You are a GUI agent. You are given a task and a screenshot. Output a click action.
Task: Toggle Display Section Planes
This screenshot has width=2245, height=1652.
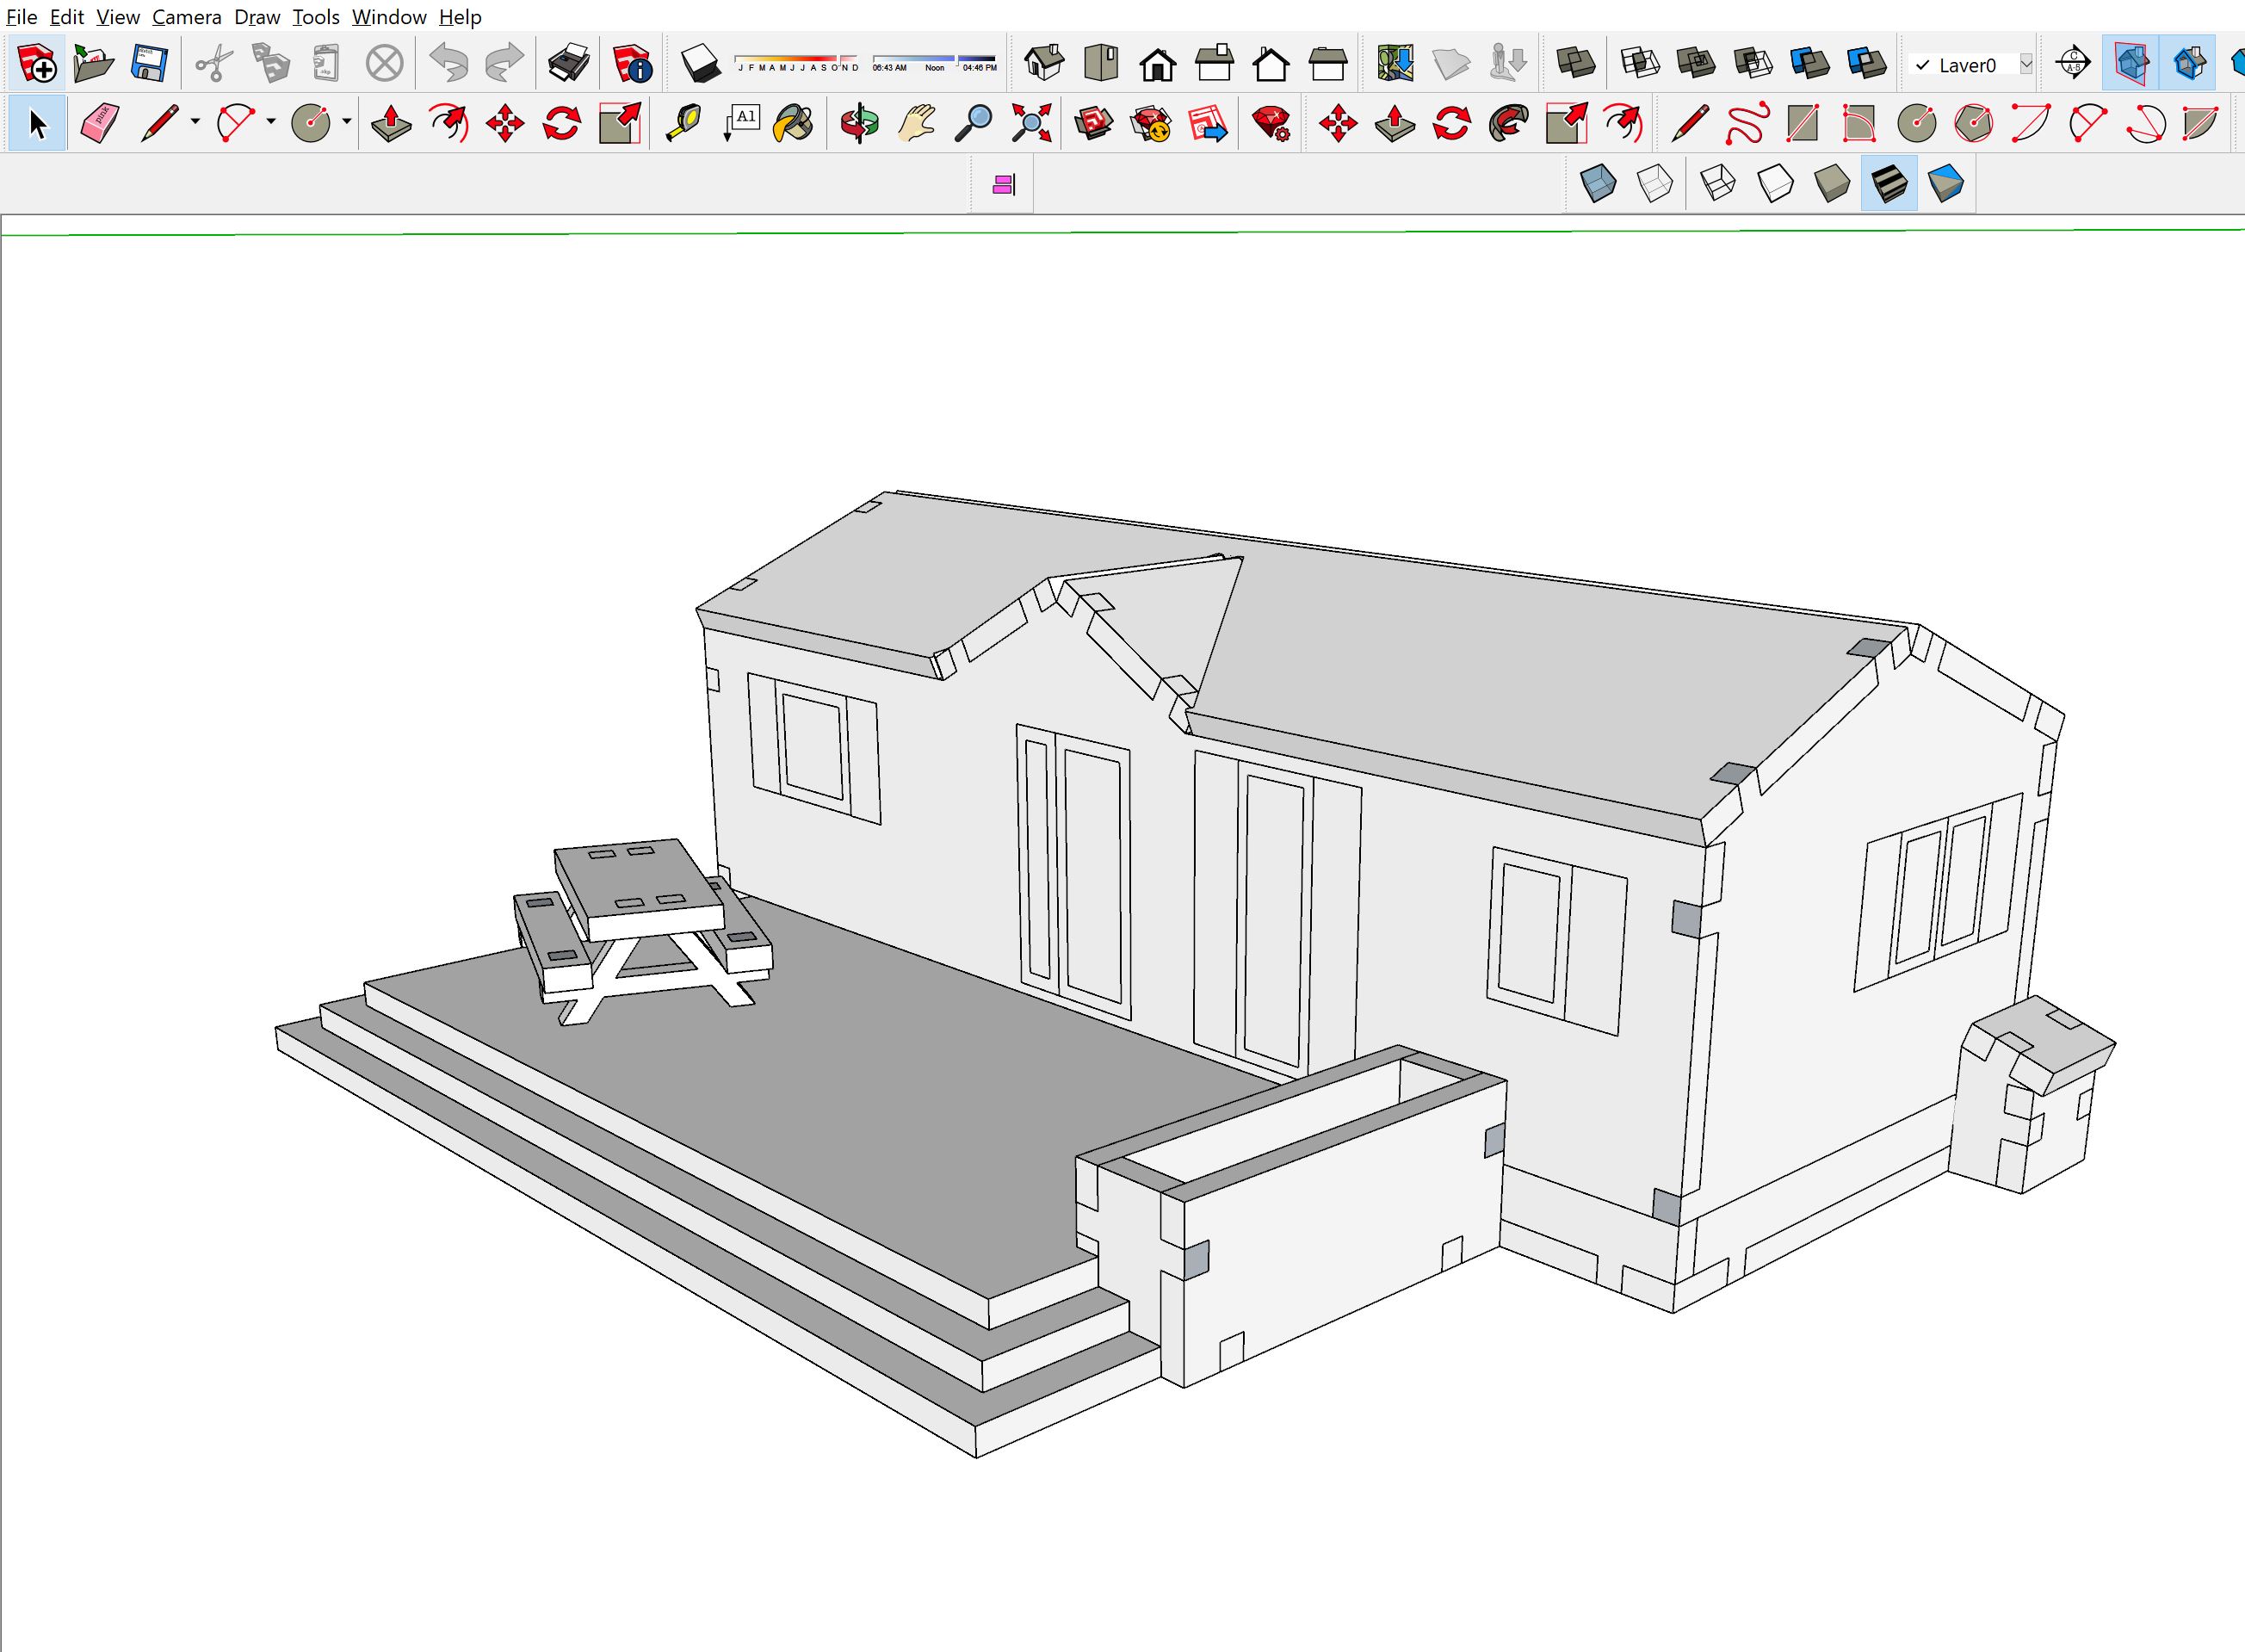tap(2130, 62)
